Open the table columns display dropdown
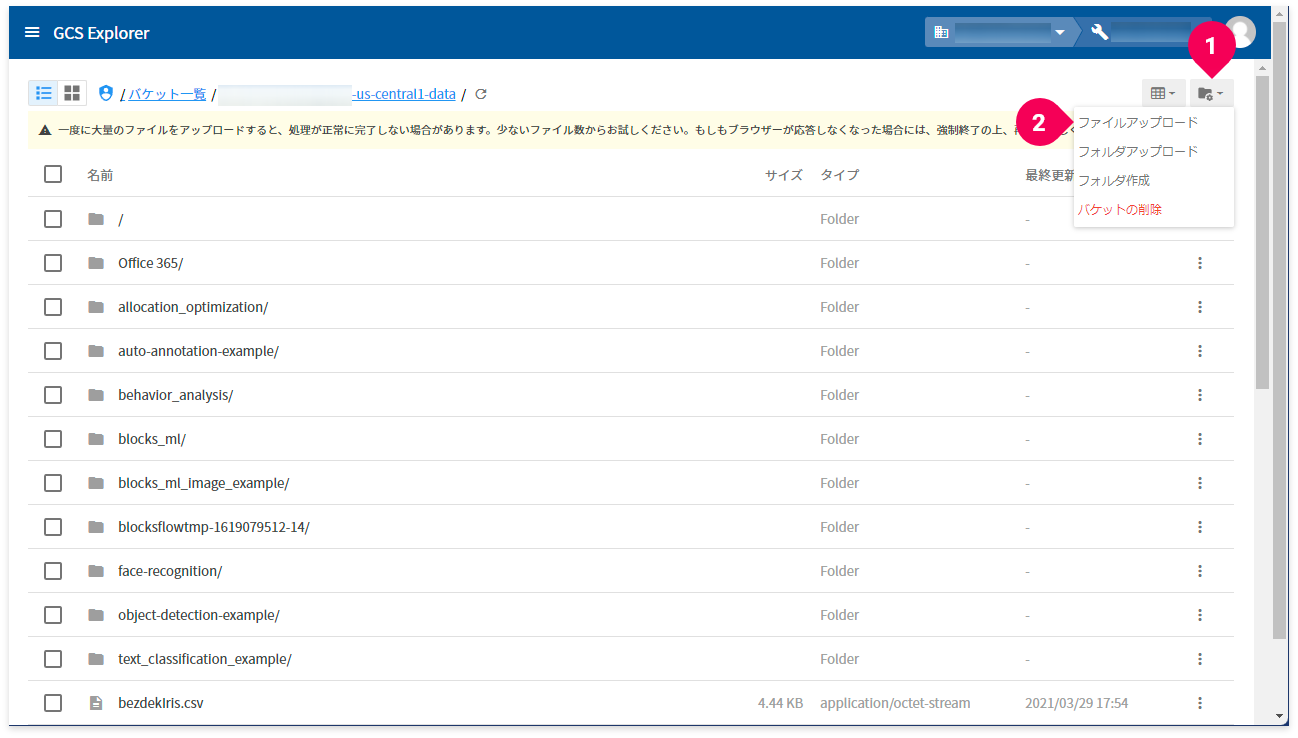1298x738 pixels. pos(1164,93)
